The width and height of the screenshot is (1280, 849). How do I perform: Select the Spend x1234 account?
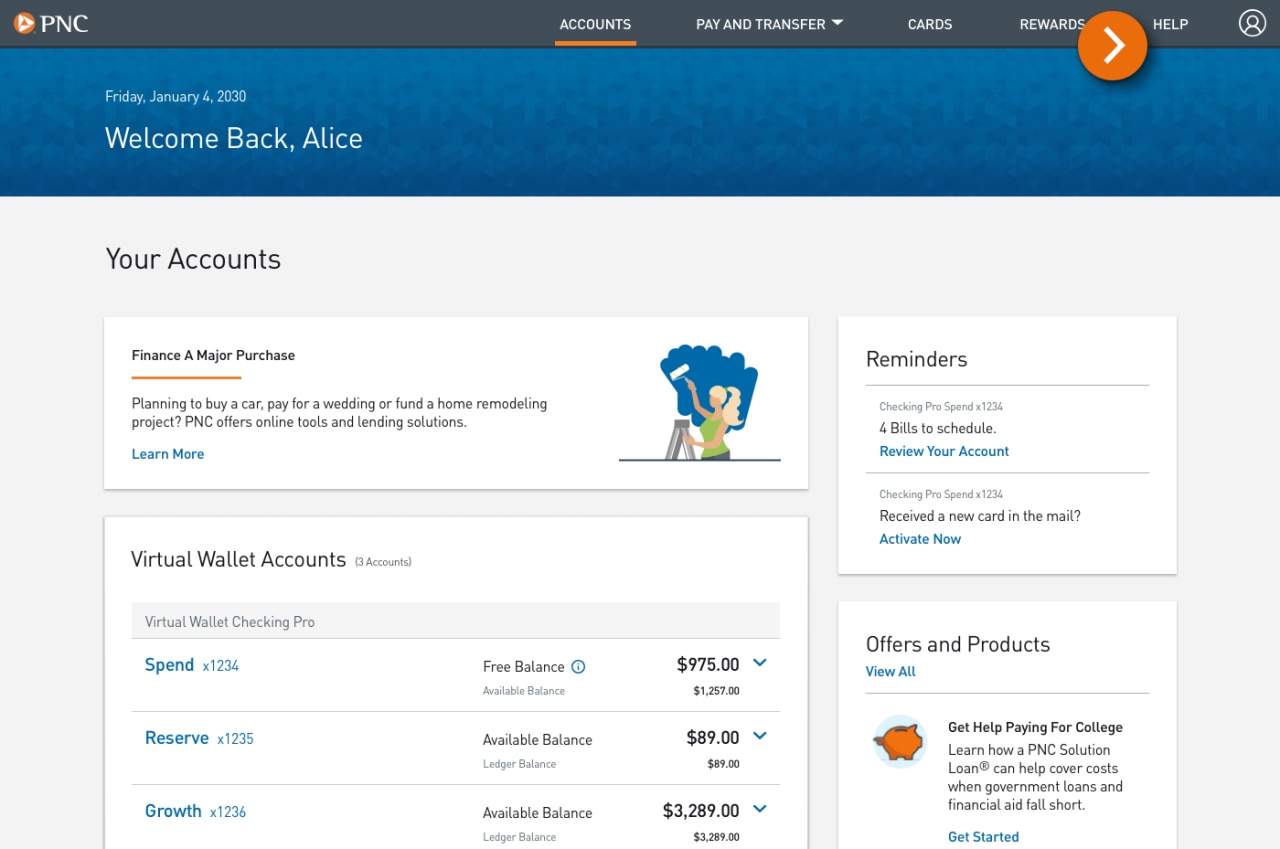pos(169,664)
